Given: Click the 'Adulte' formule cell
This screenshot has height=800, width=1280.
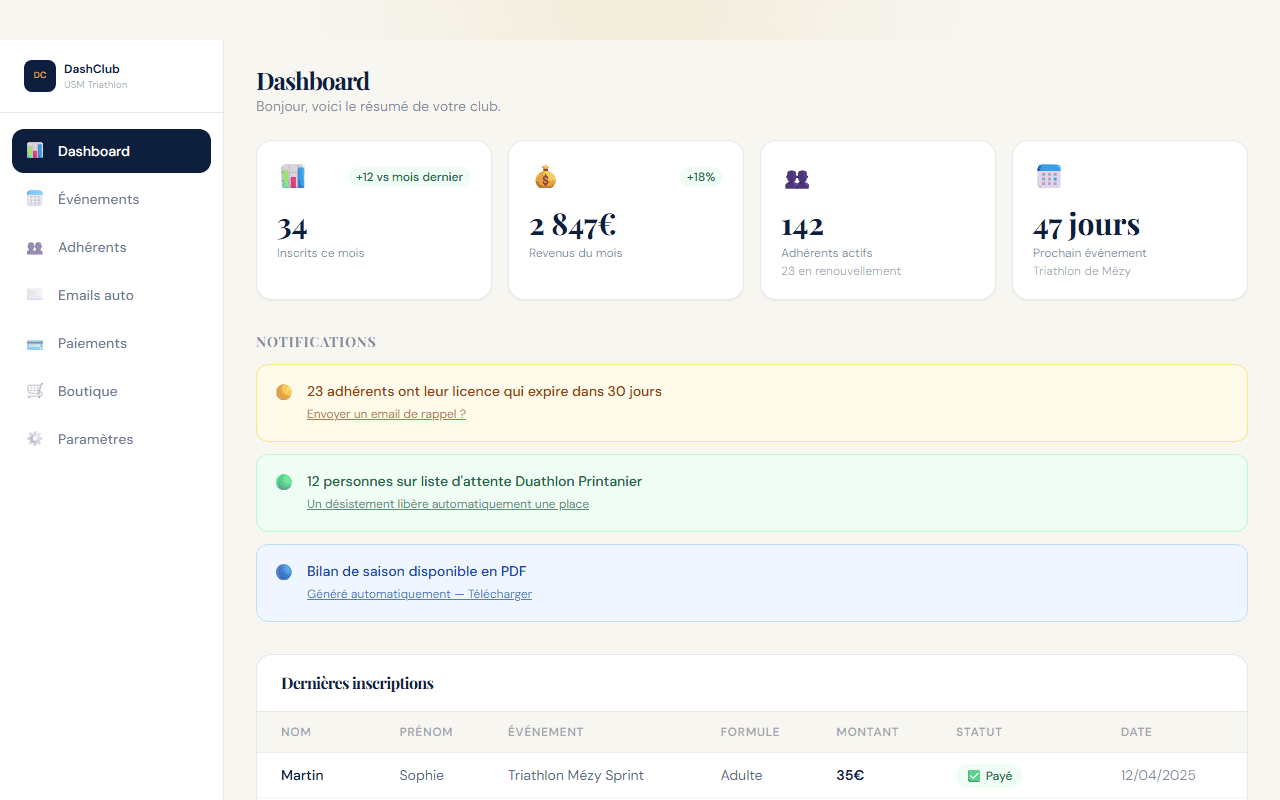Looking at the screenshot, I should pyautogui.click(x=742, y=775).
